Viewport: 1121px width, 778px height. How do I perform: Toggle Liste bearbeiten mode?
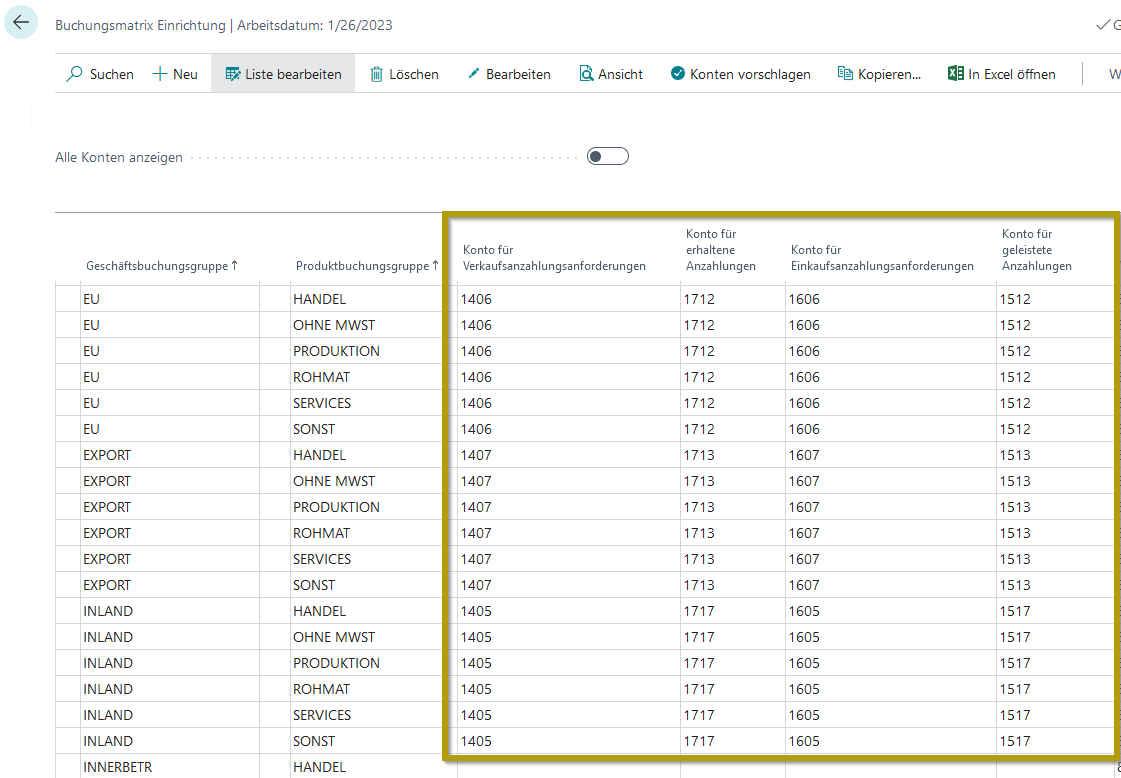coord(283,74)
